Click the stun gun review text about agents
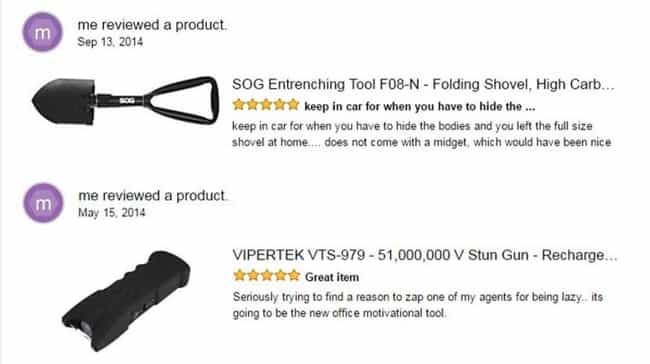The width and height of the screenshot is (650, 364). coord(418,305)
